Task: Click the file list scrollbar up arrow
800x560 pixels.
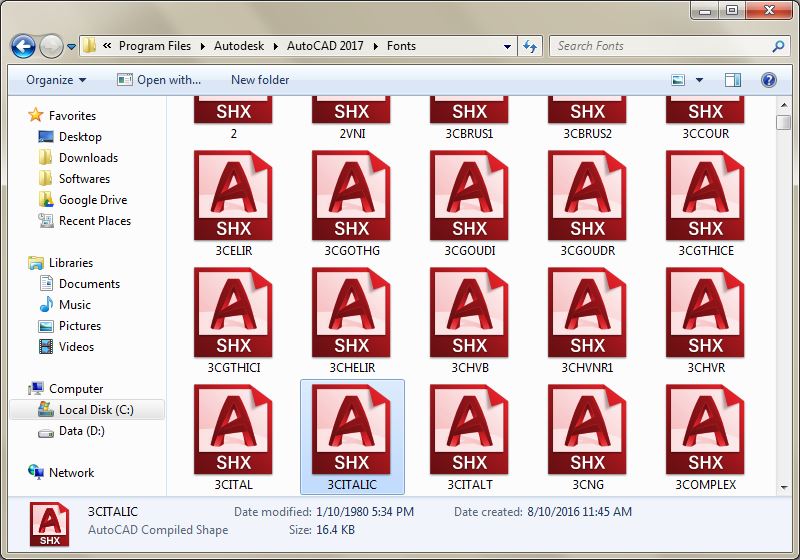Action: (x=784, y=105)
